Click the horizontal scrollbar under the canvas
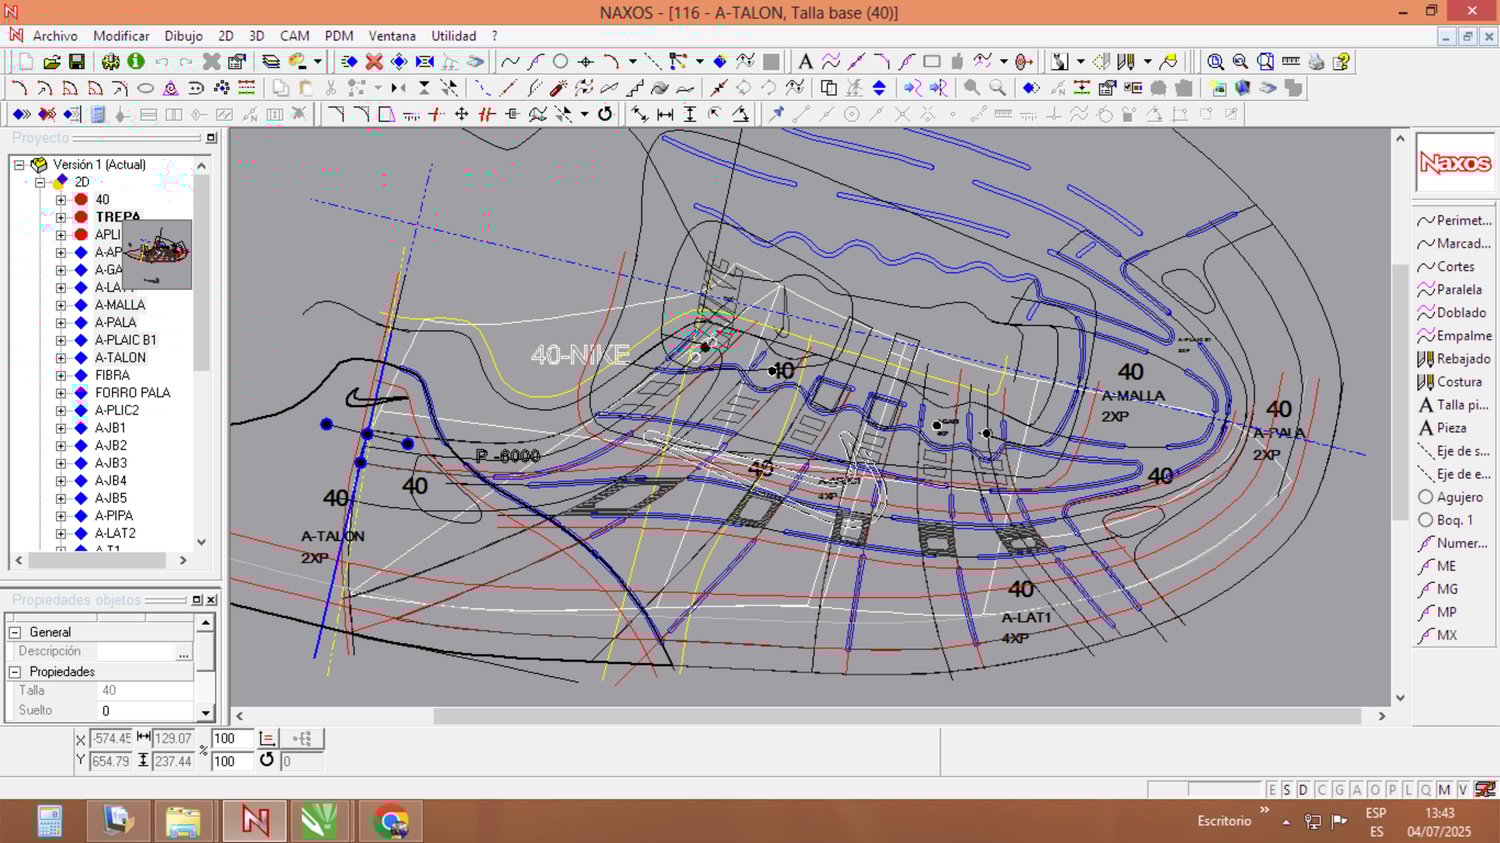This screenshot has height=843, width=1500. [x=896, y=716]
